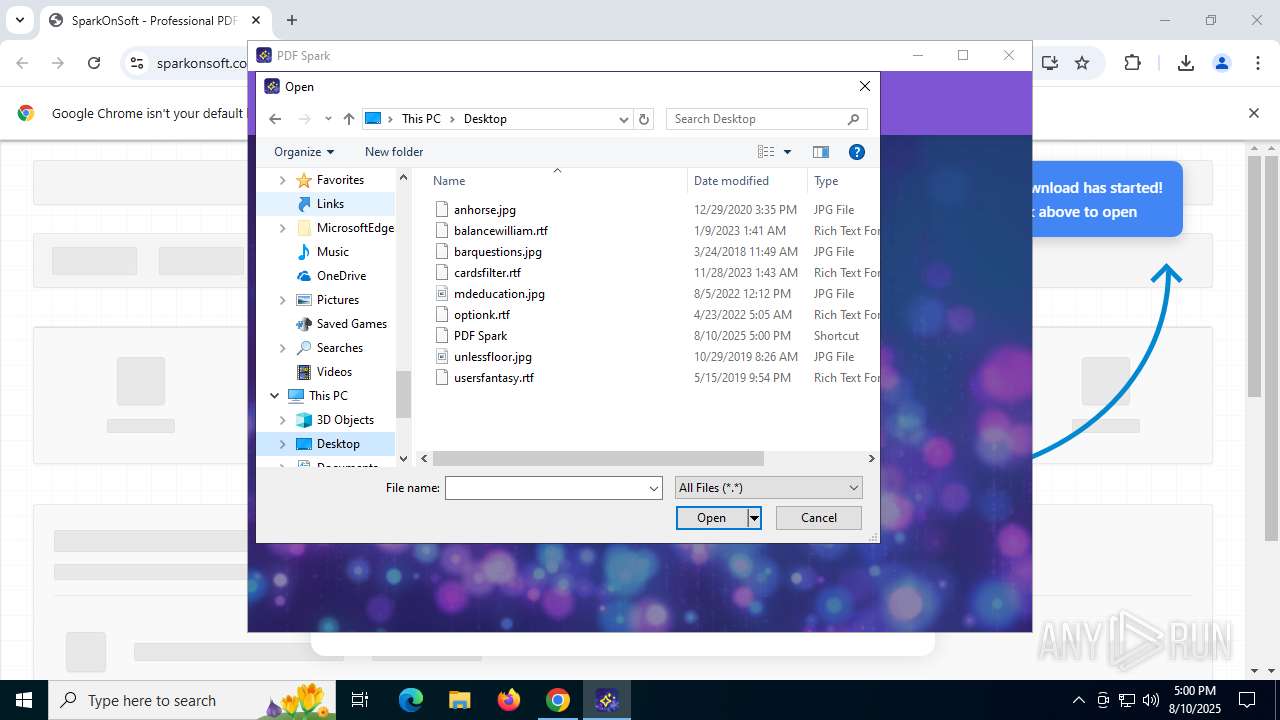Image resolution: width=1280 pixels, height=720 pixels.
Task: Open Chrome profile avatar
Action: 1222,63
